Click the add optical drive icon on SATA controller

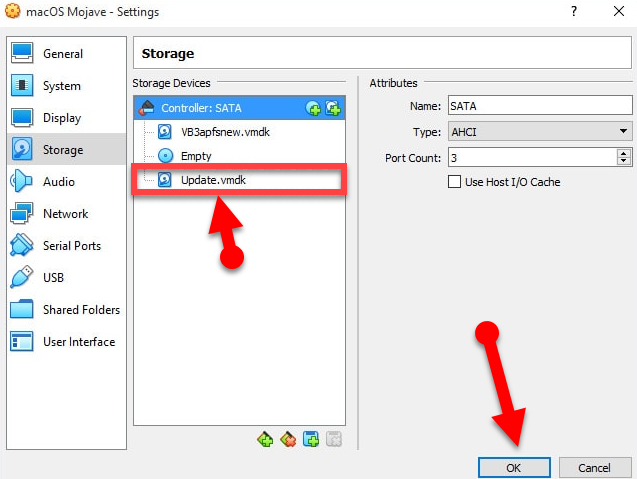coord(314,107)
